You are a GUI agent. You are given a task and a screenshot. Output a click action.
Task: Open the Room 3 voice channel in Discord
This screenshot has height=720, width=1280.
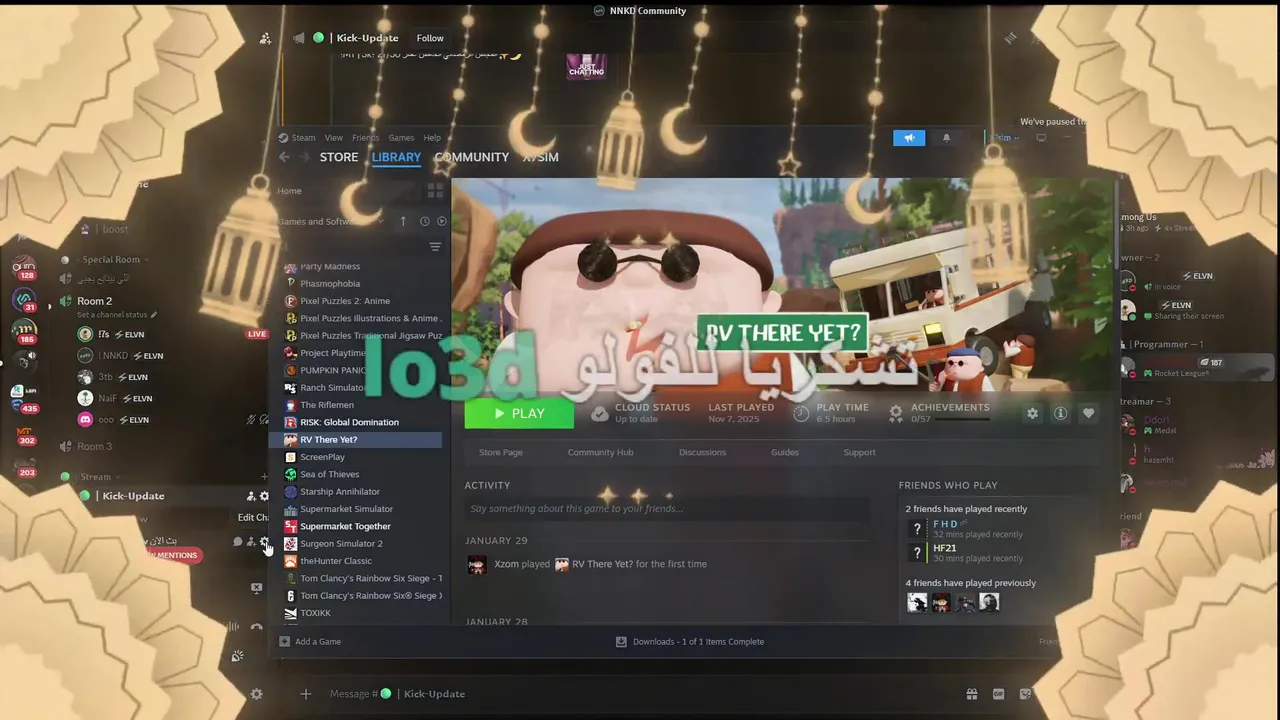coord(95,446)
